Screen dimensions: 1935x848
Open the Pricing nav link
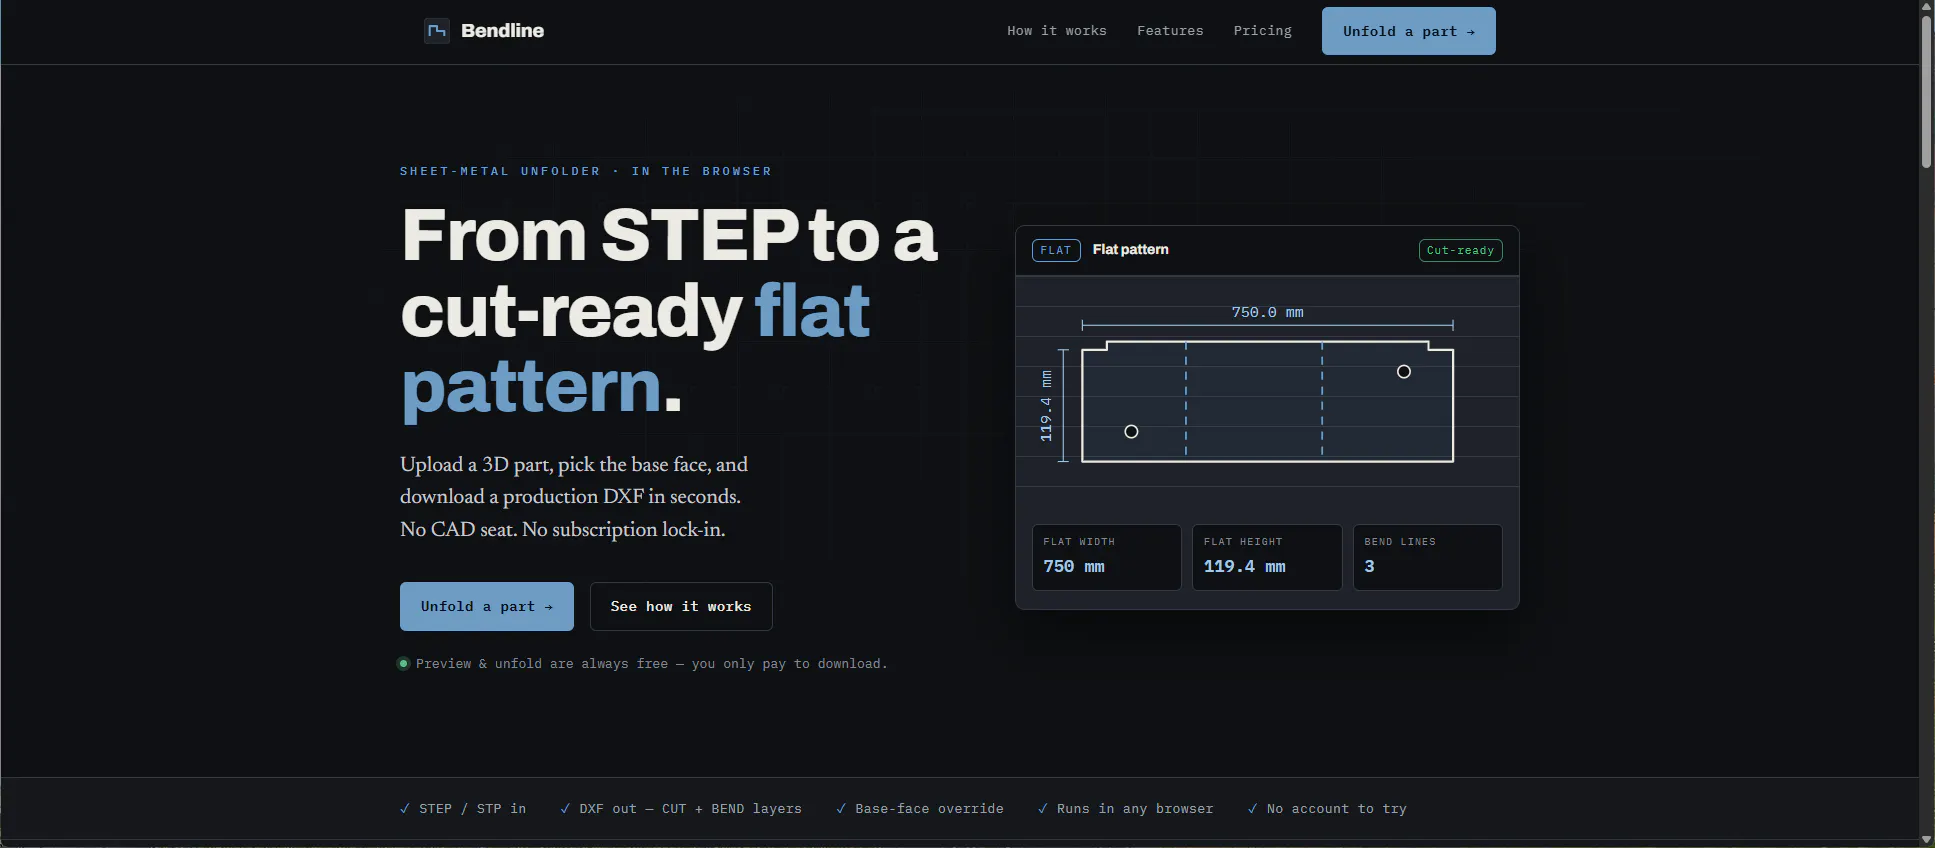pyautogui.click(x=1262, y=31)
